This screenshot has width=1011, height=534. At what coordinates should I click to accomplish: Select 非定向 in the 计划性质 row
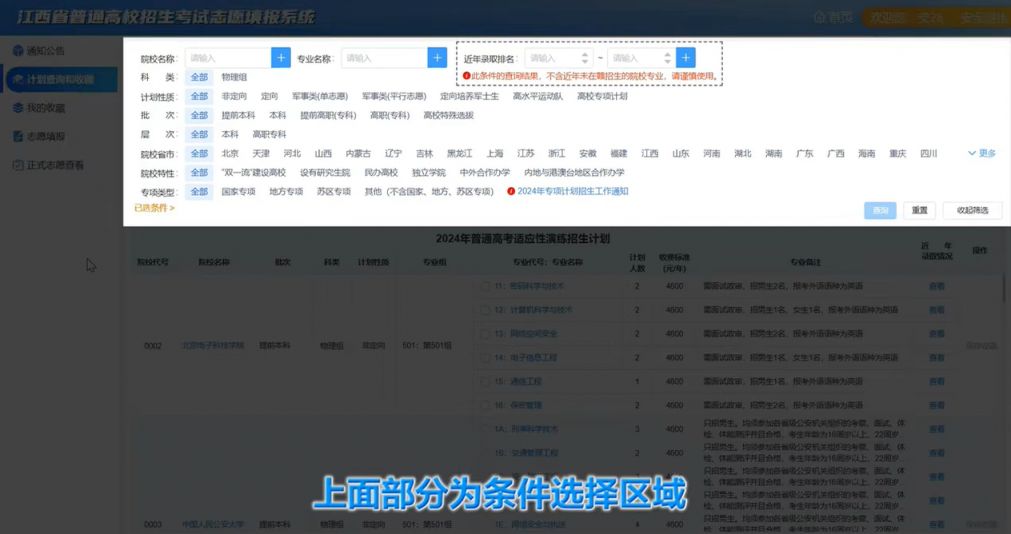coord(234,96)
